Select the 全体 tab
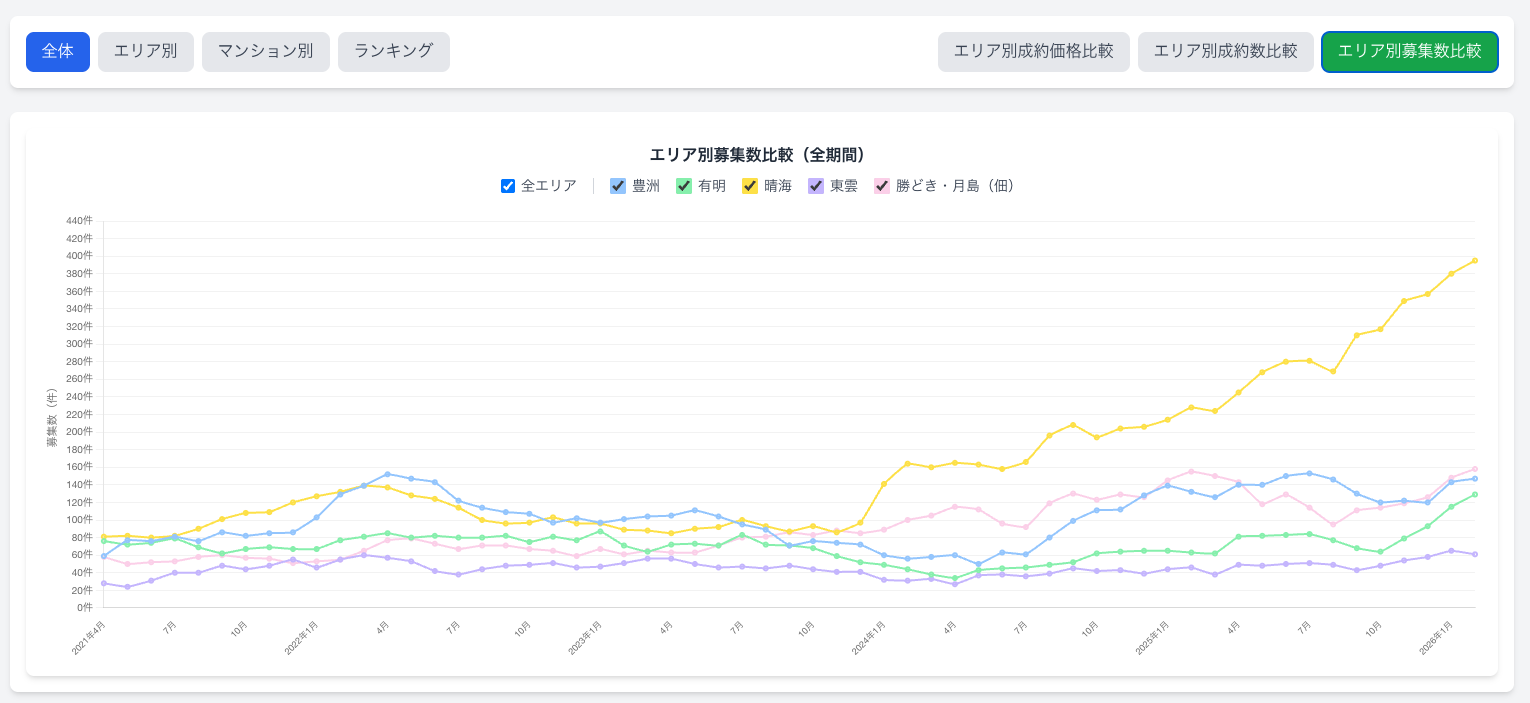1530x703 pixels. tap(58, 52)
